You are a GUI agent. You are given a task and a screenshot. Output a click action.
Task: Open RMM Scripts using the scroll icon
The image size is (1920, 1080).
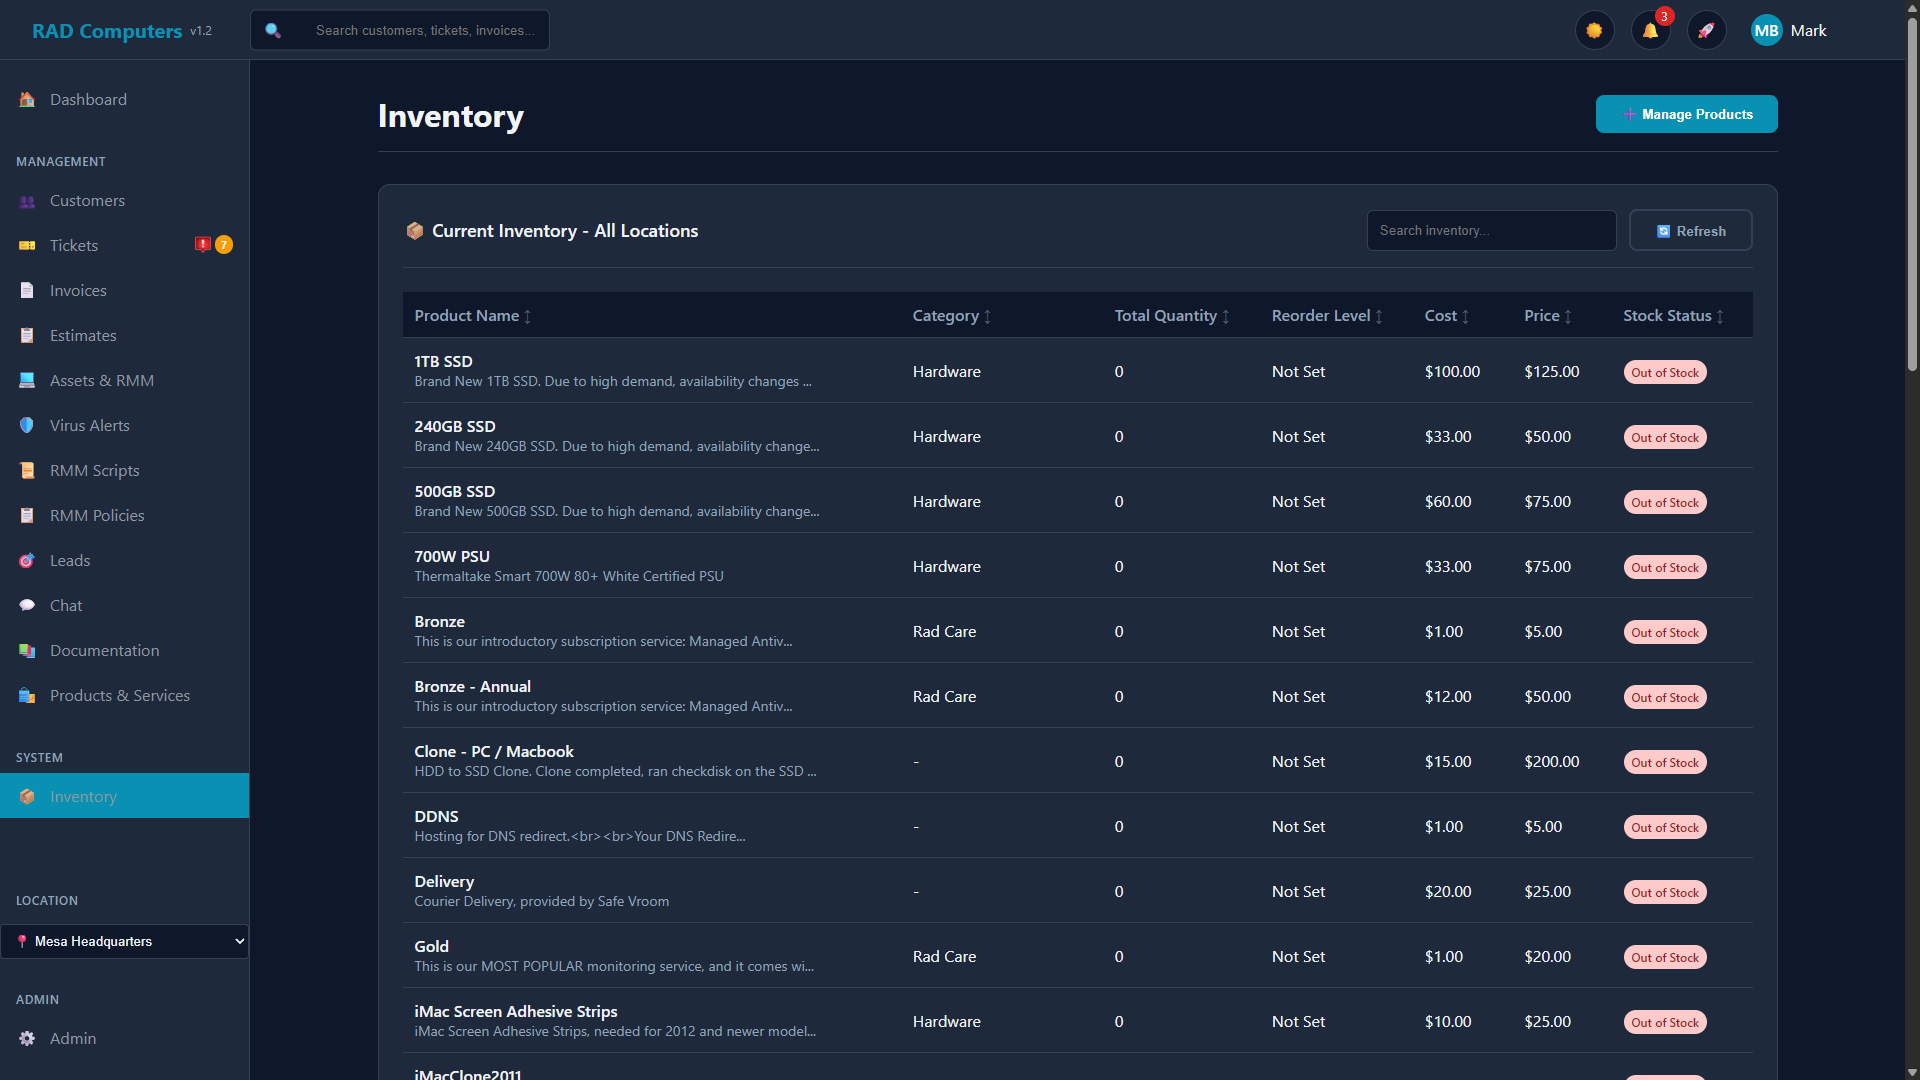click(26, 470)
